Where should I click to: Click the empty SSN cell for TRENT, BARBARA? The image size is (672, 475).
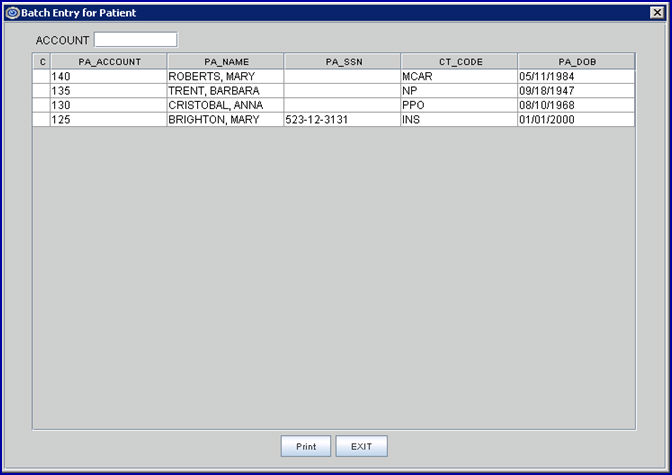pos(342,91)
